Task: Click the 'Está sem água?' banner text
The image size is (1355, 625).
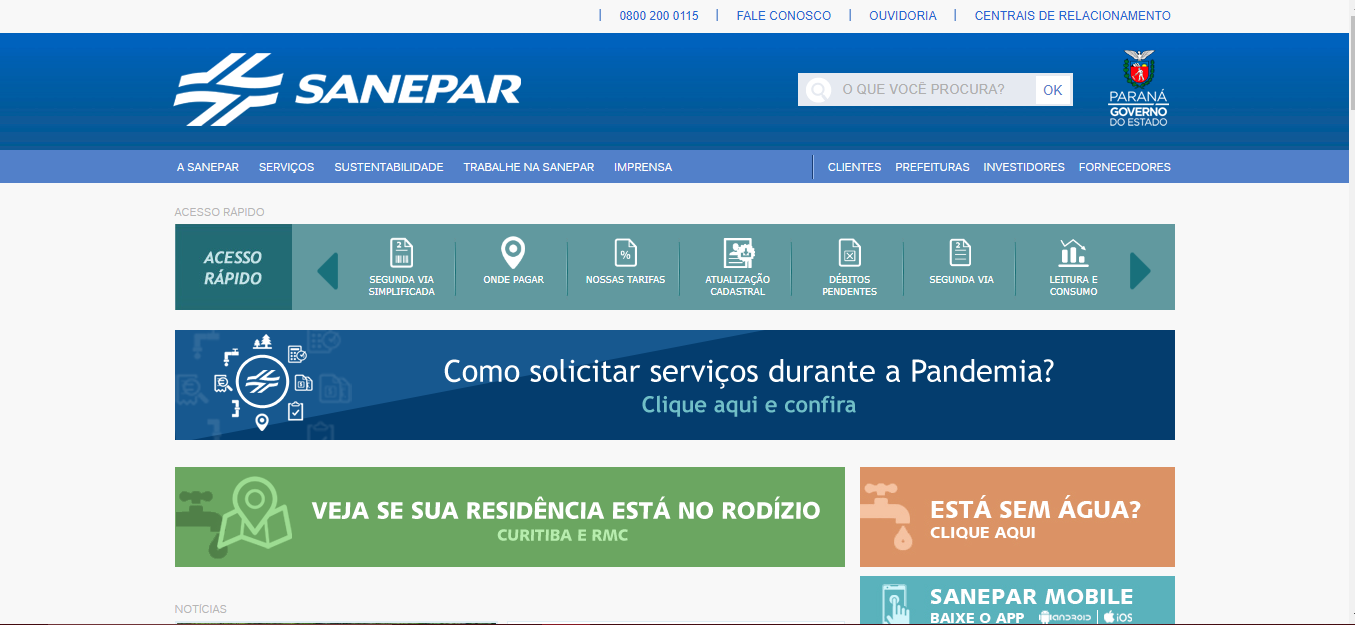Action: point(1035,510)
